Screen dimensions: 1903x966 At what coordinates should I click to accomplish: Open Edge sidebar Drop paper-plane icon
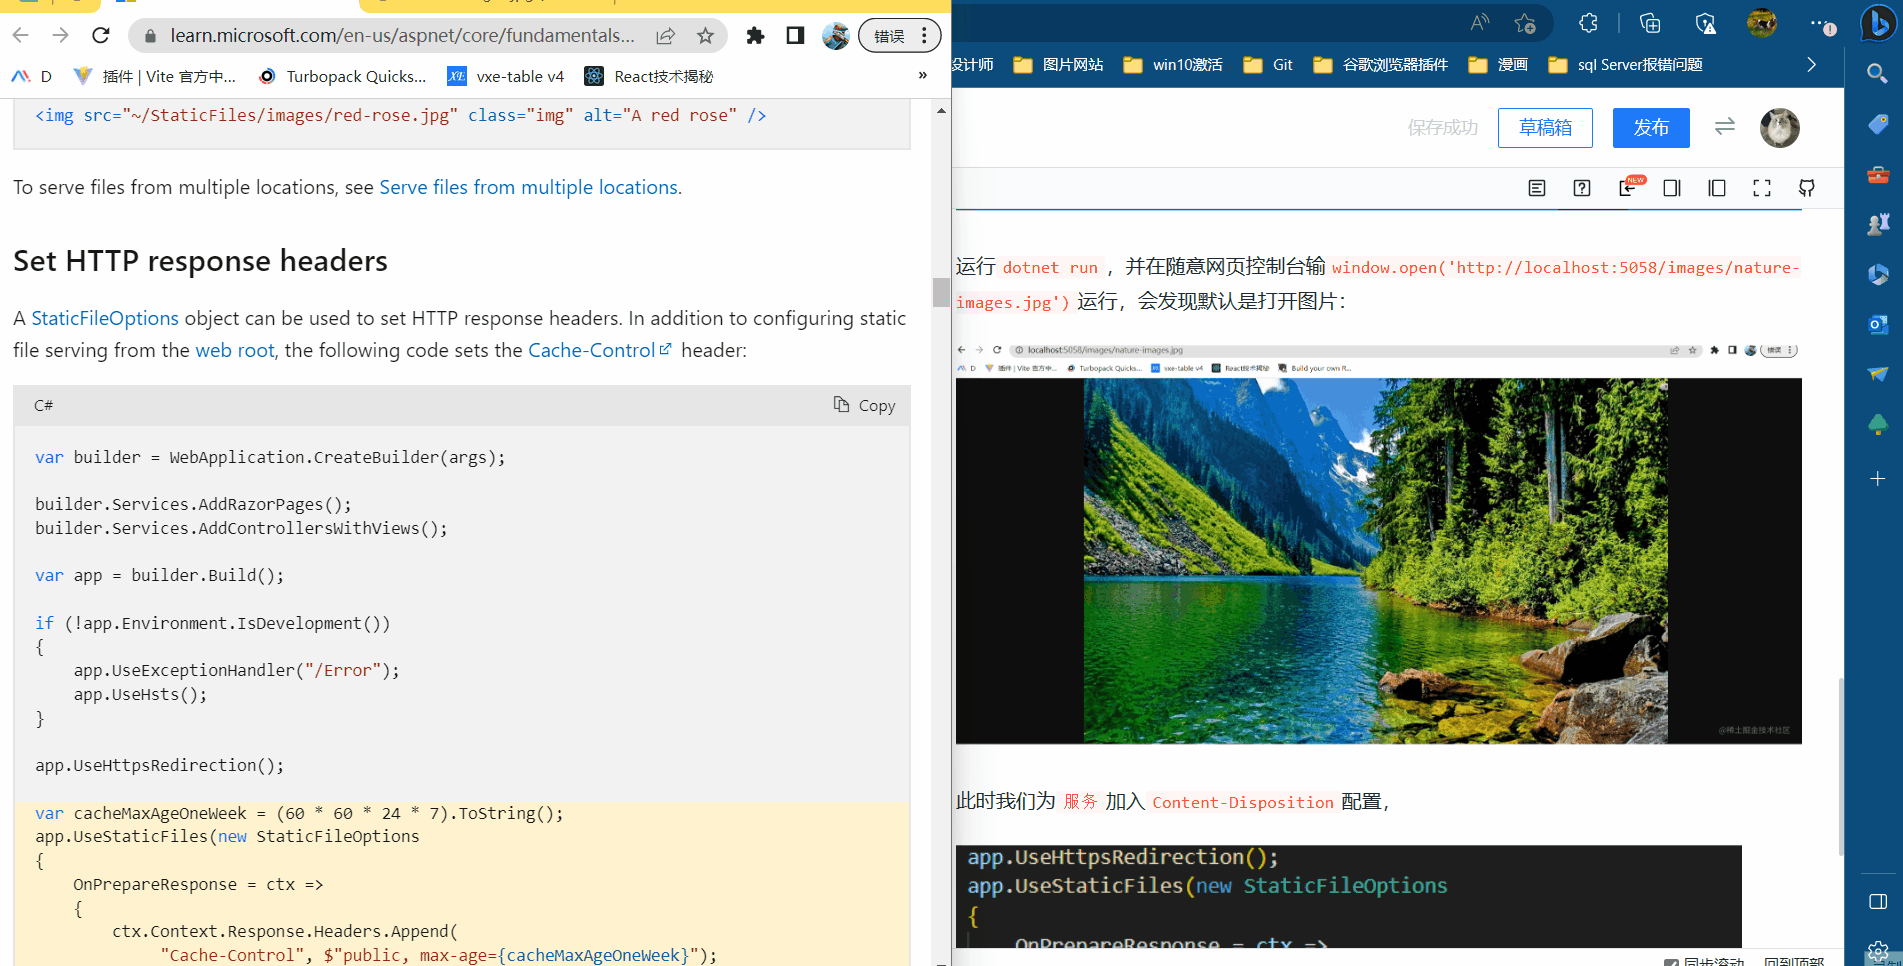1878,374
